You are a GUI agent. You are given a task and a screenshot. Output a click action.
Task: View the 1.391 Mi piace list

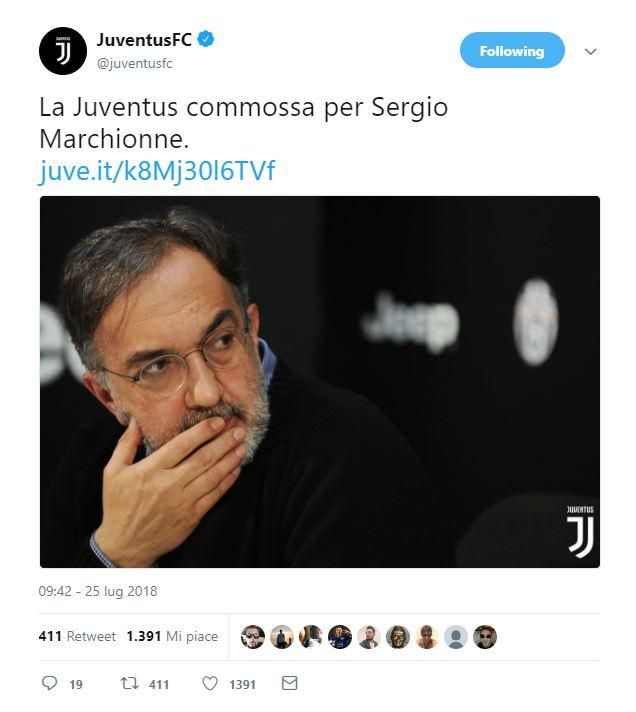tap(172, 636)
